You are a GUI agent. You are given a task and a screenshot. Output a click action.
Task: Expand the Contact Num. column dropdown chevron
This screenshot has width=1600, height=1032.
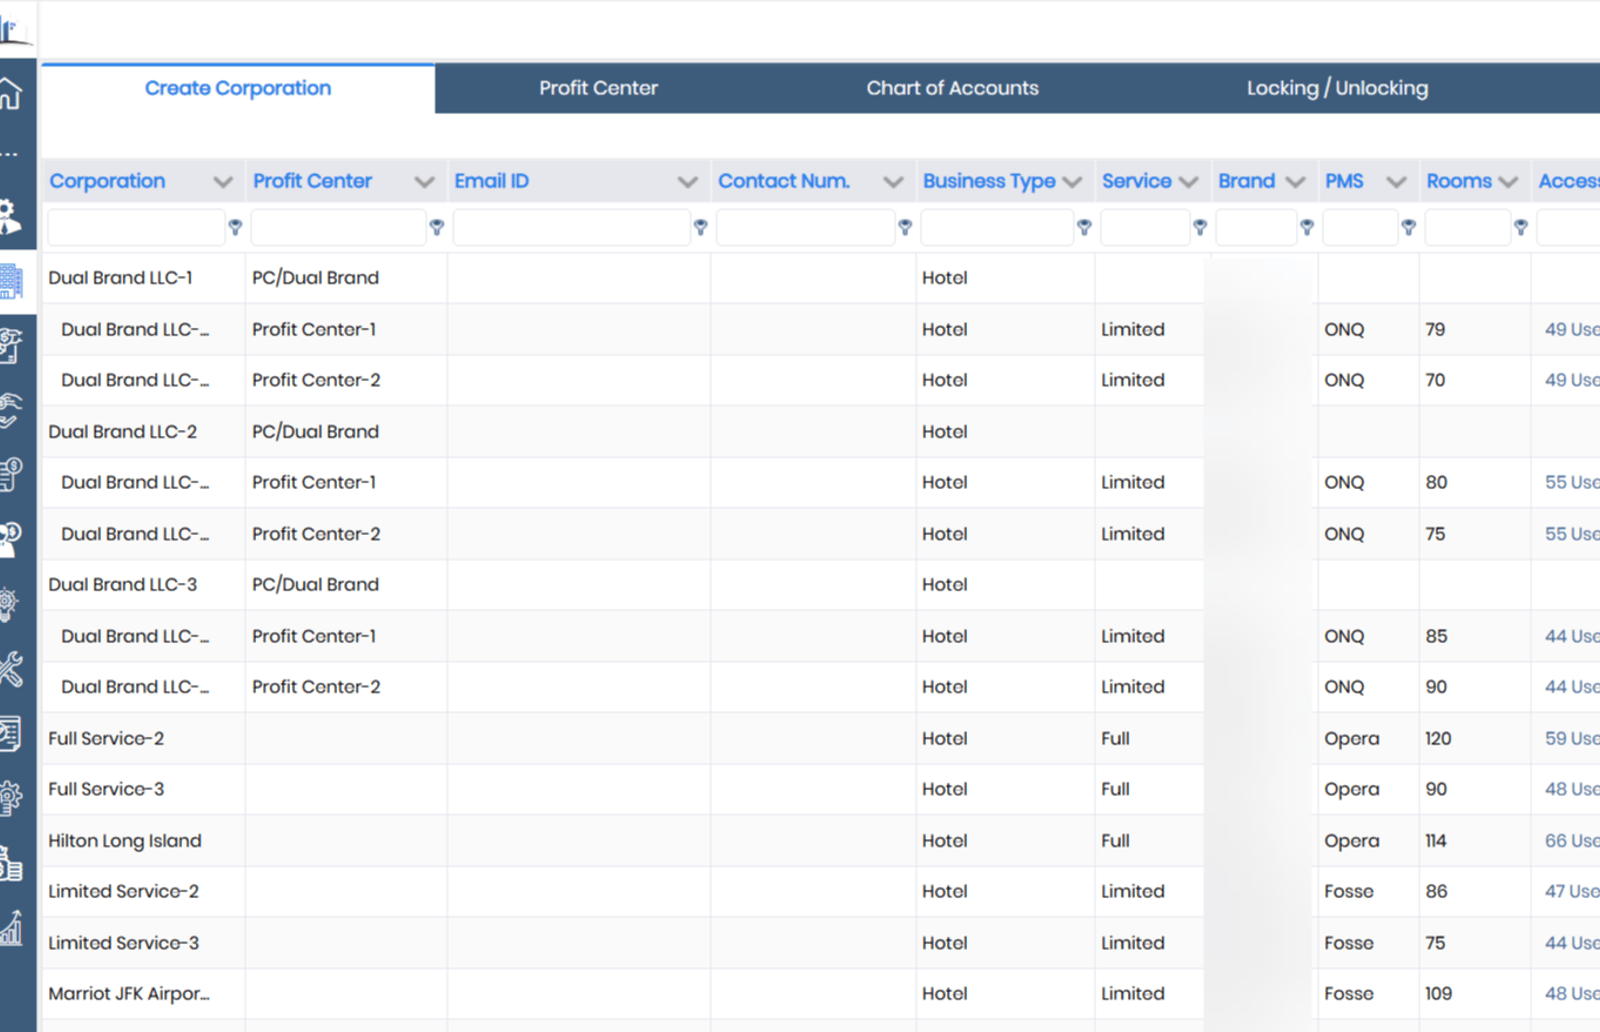pos(894,182)
